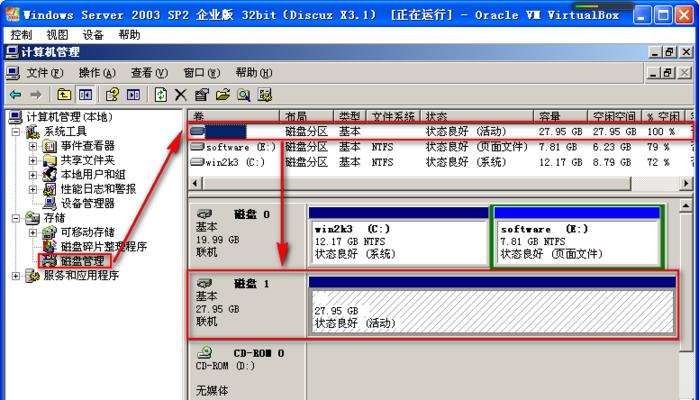Click the 12.17 GB capacity cell
This screenshot has height=400, width=699.
(x=560, y=162)
